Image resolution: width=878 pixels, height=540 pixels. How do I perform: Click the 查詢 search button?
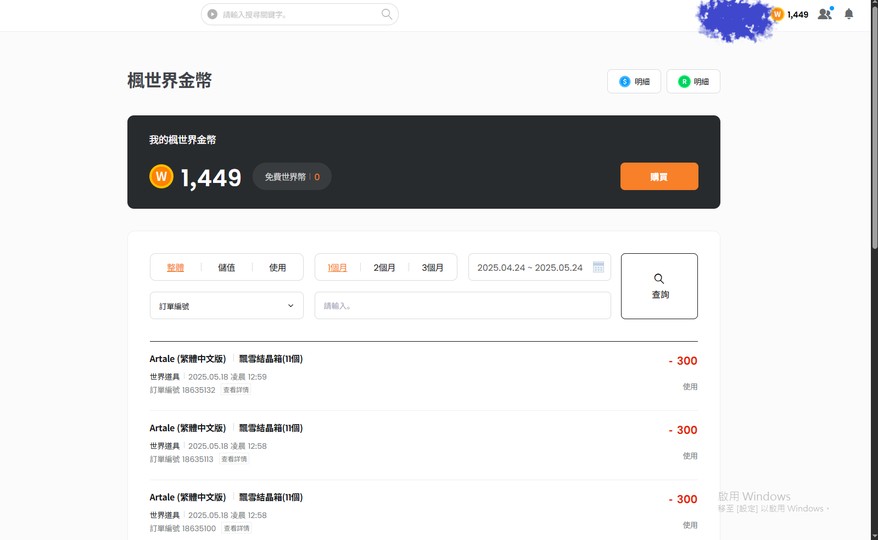[659, 286]
